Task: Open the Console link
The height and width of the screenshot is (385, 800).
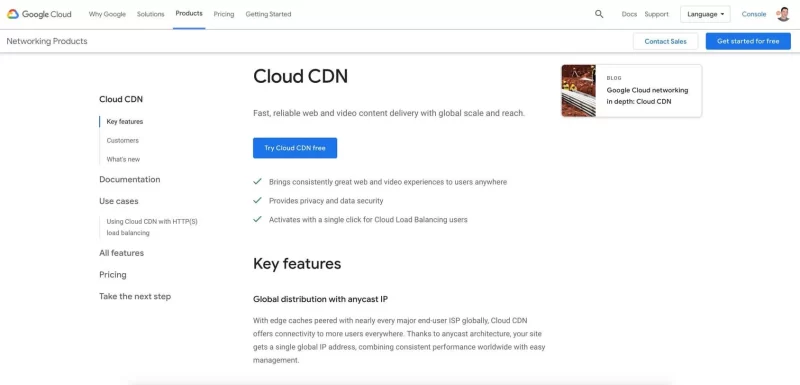Action: point(754,14)
